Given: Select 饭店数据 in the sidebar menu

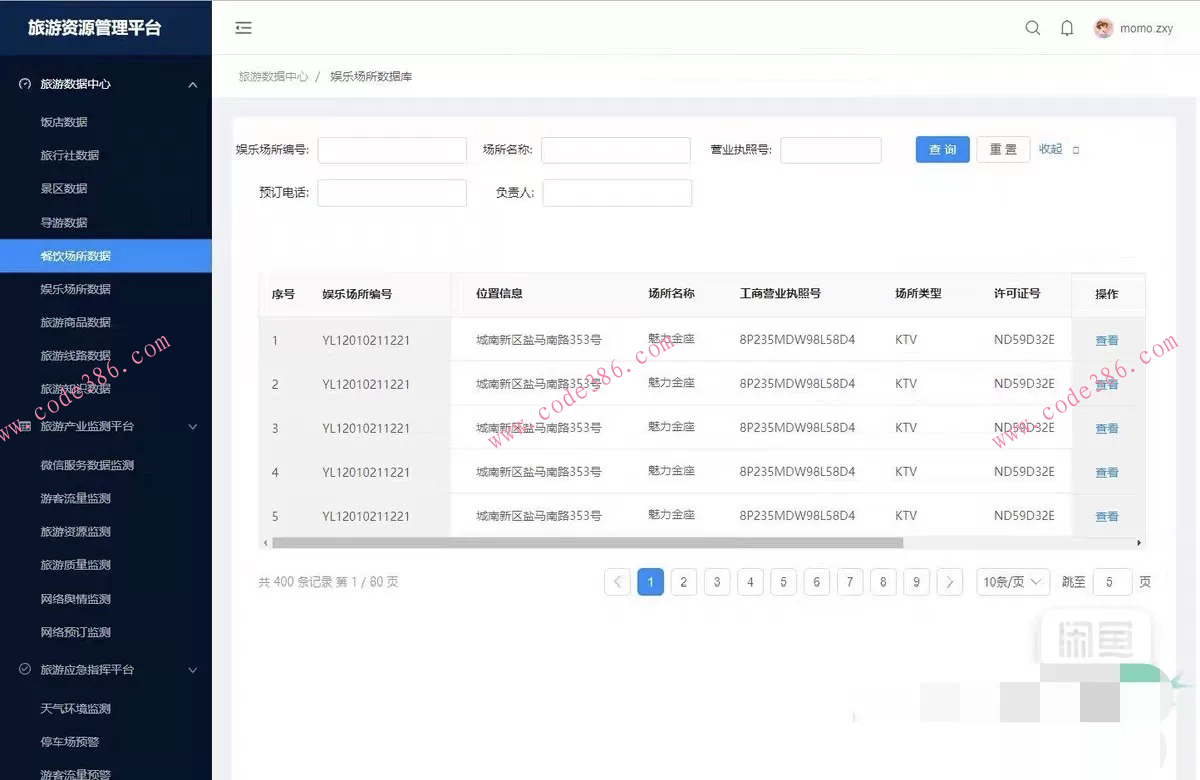Looking at the screenshot, I should tap(64, 121).
